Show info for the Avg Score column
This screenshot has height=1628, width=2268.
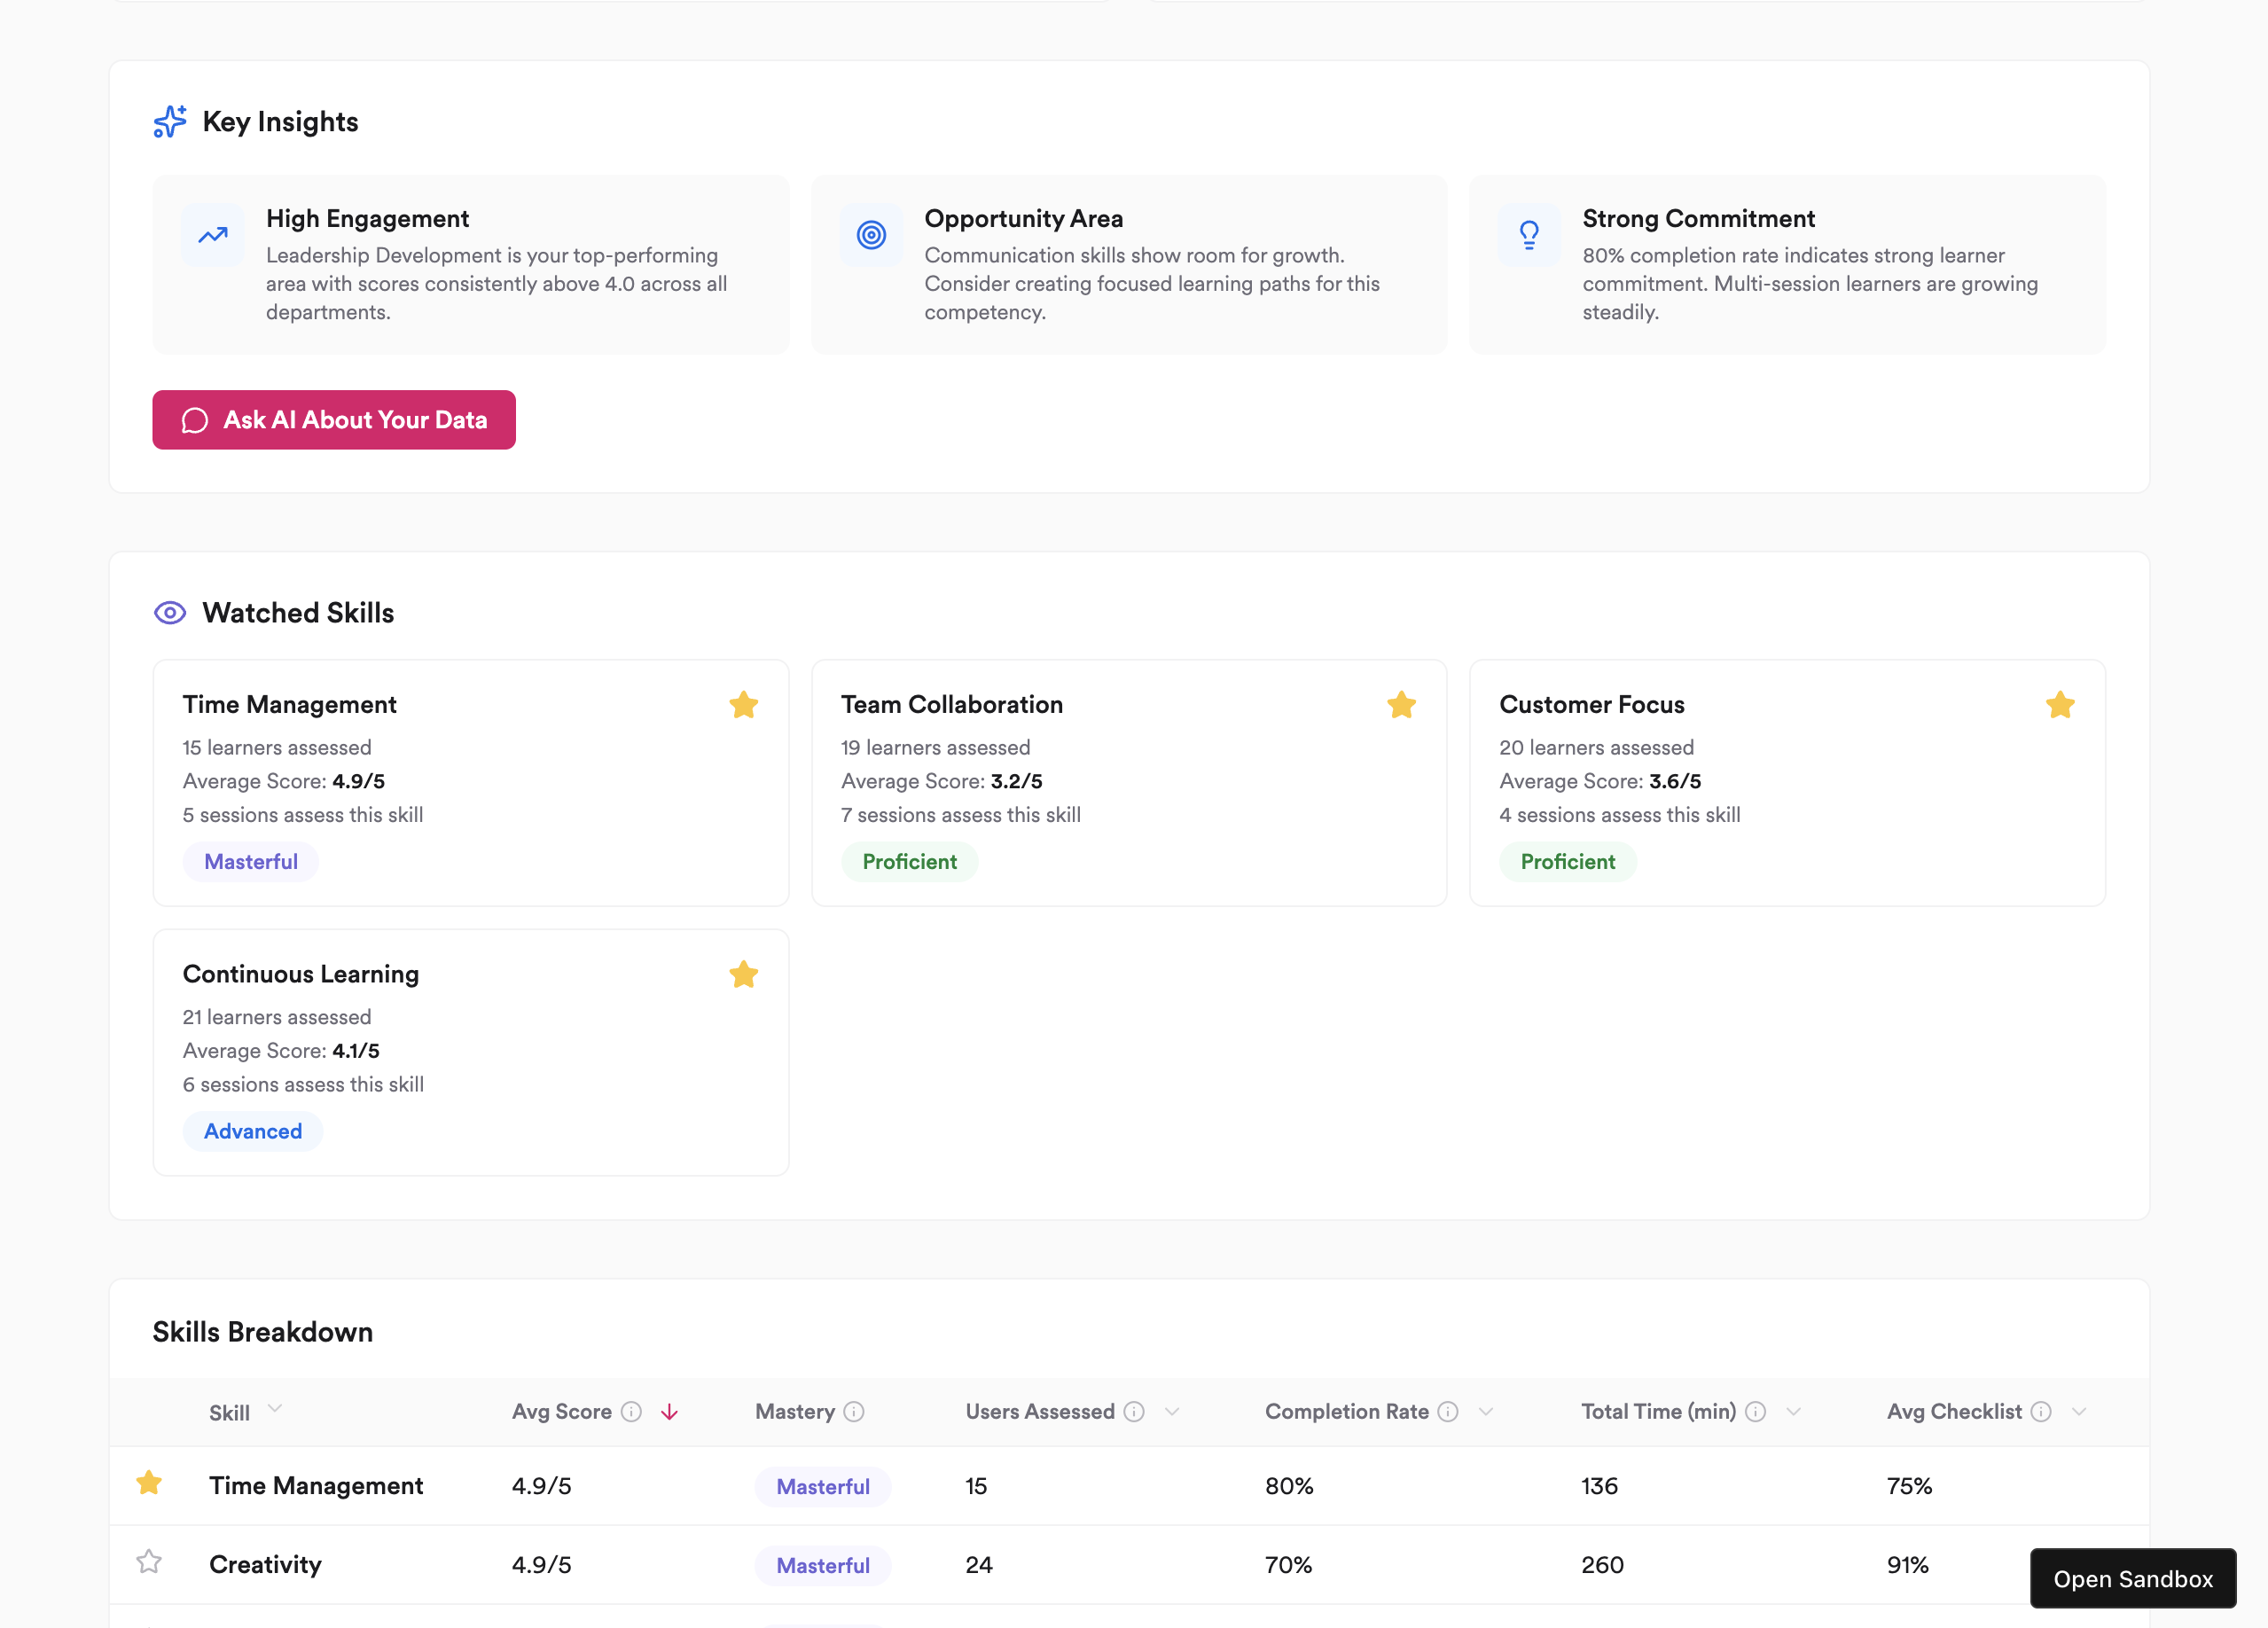[631, 1411]
